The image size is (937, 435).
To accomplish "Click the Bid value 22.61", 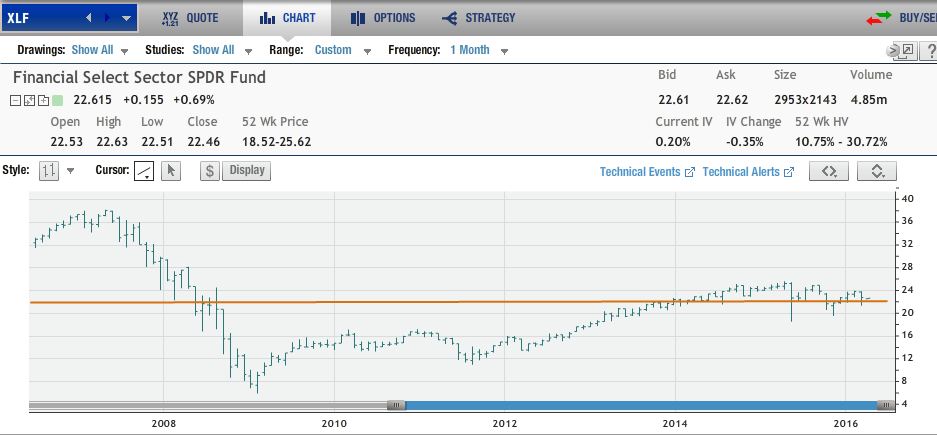I will [x=673, y=100].
